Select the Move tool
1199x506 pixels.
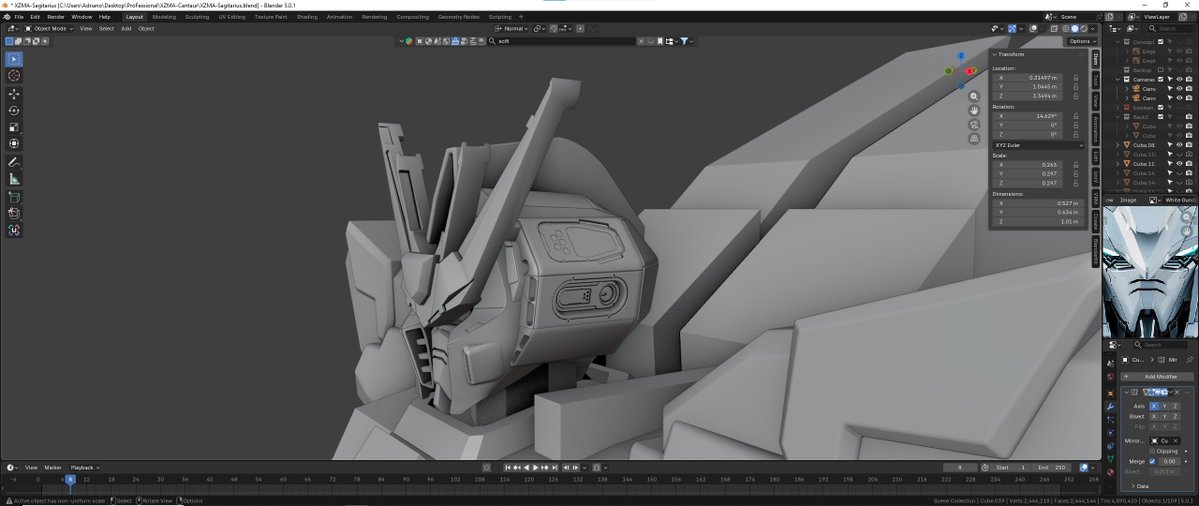click(14, 94)
